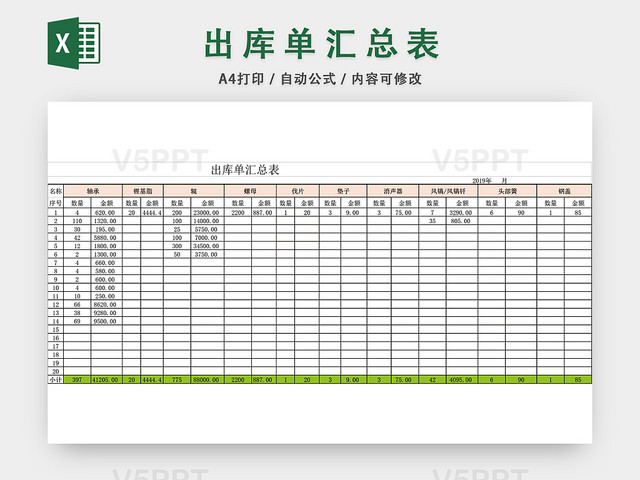Screen dimensions: 640x480
Task: Select the cell containing 580.00
Action: coord(107,271)
